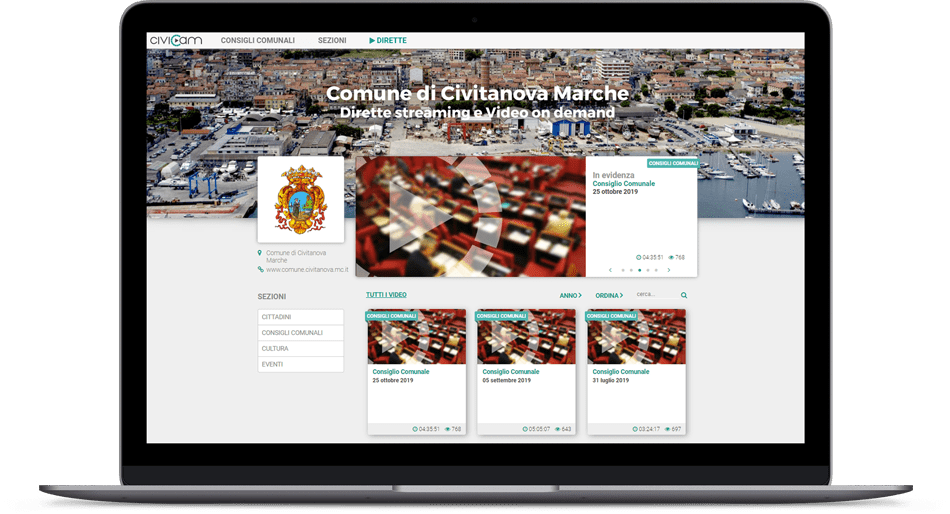Viewport: 950px width, 514px height.
Task: Click the location pin icon
Action: coord(260,253)
